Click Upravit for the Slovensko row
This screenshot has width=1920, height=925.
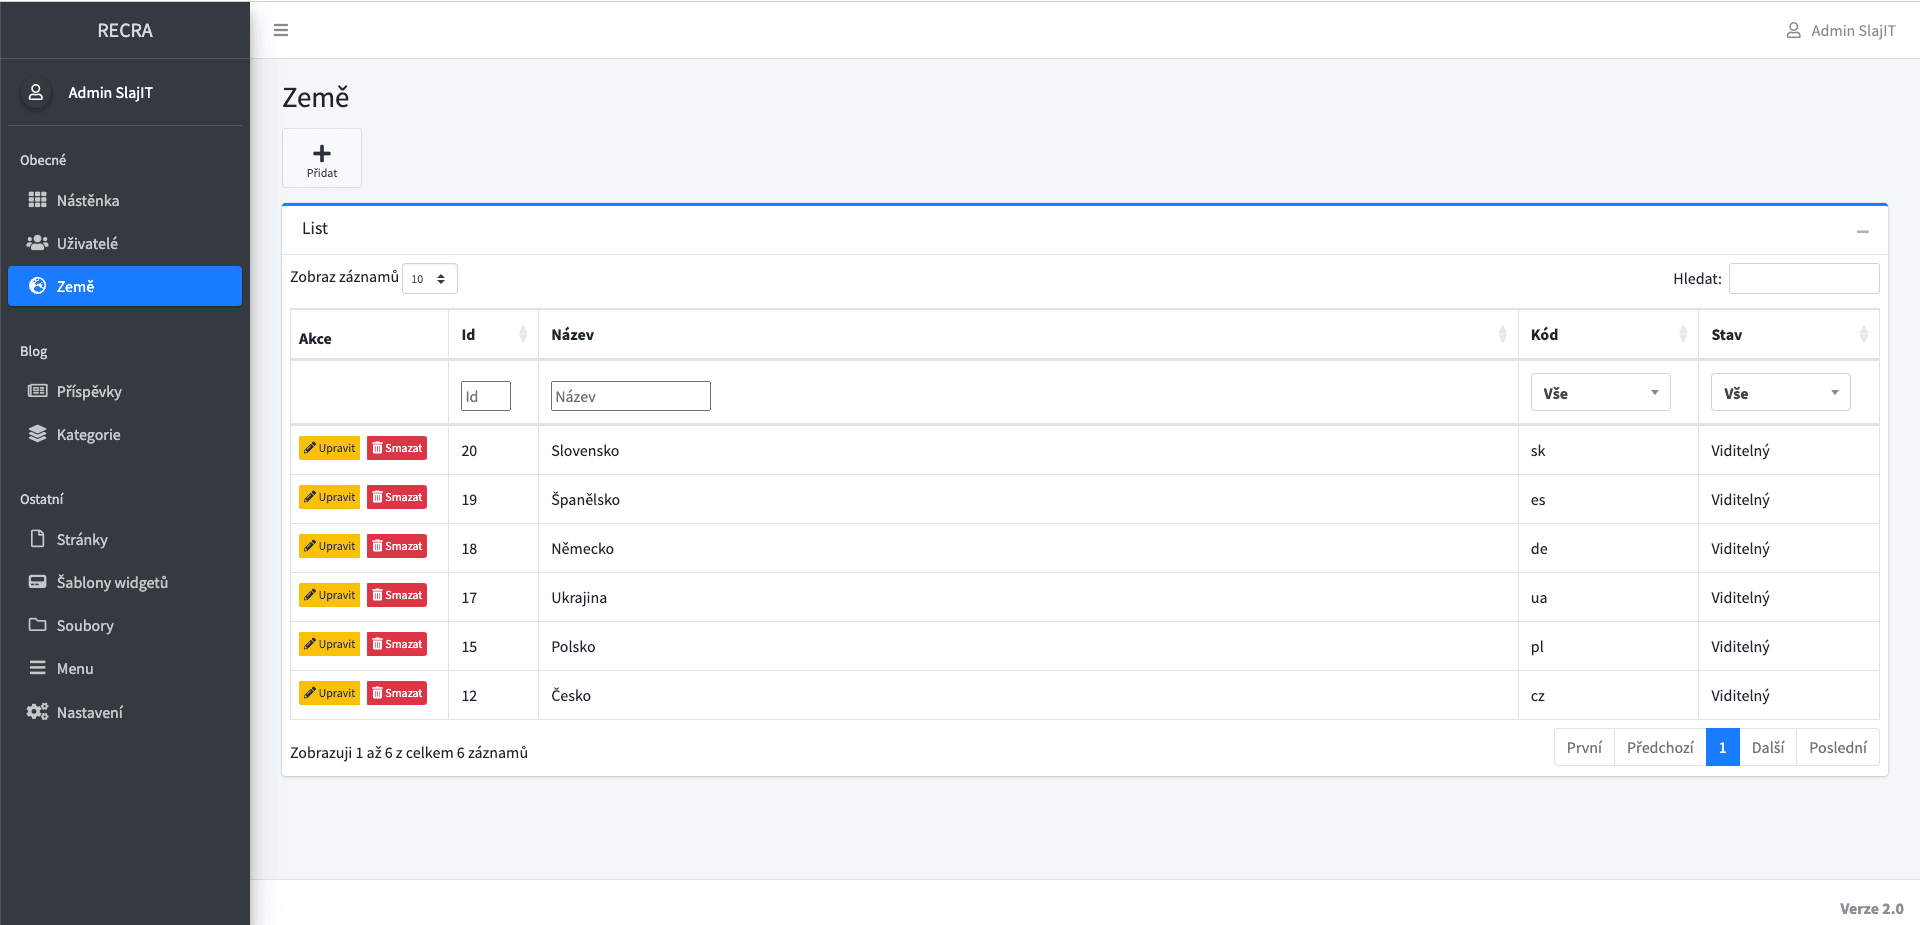coord(329,448)
